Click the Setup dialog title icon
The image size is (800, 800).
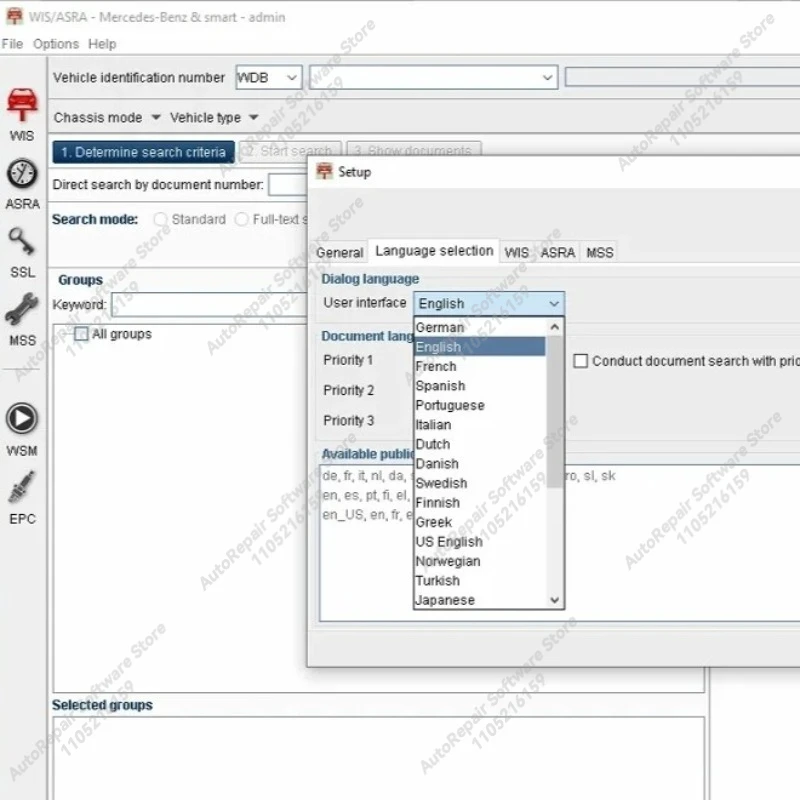(x=324, y=171)
